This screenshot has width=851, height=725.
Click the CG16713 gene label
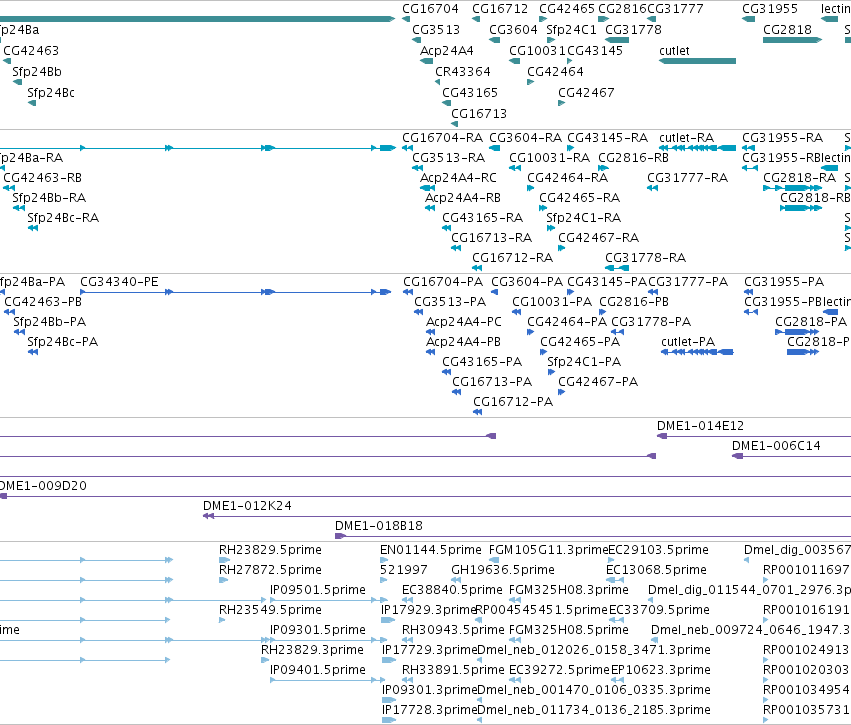coord(479,113)
